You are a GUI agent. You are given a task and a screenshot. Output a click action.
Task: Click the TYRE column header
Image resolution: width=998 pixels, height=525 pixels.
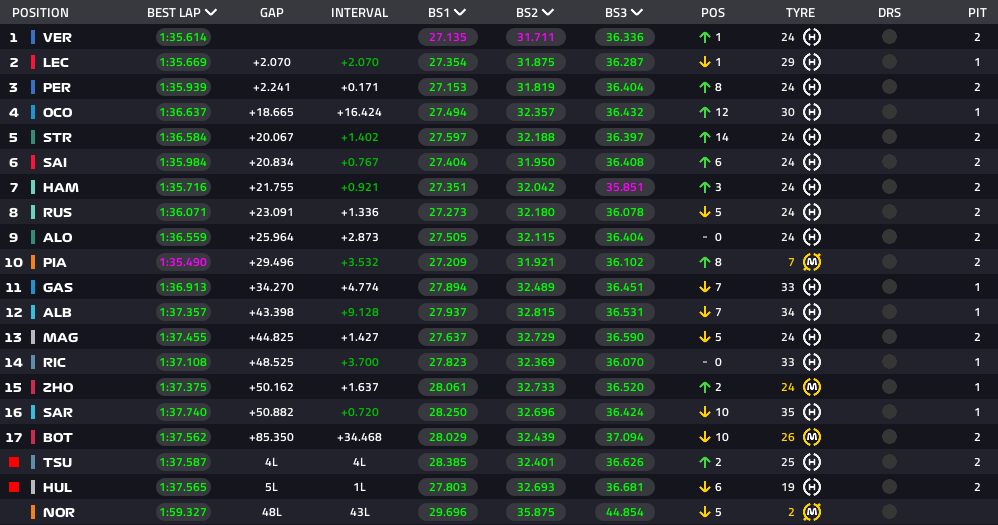pyautogui.click(x=800, y=13)
